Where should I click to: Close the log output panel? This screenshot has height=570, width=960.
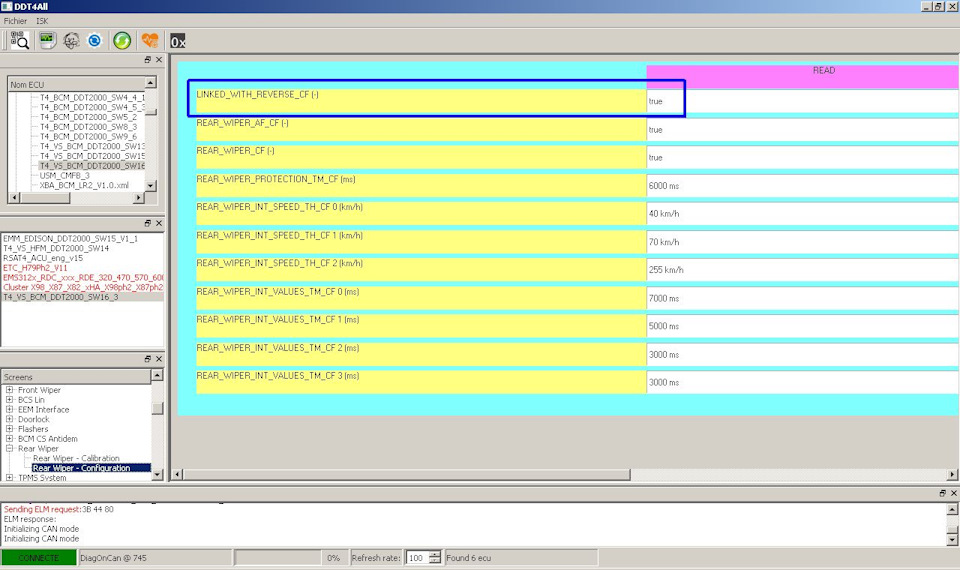coord(954,493)
